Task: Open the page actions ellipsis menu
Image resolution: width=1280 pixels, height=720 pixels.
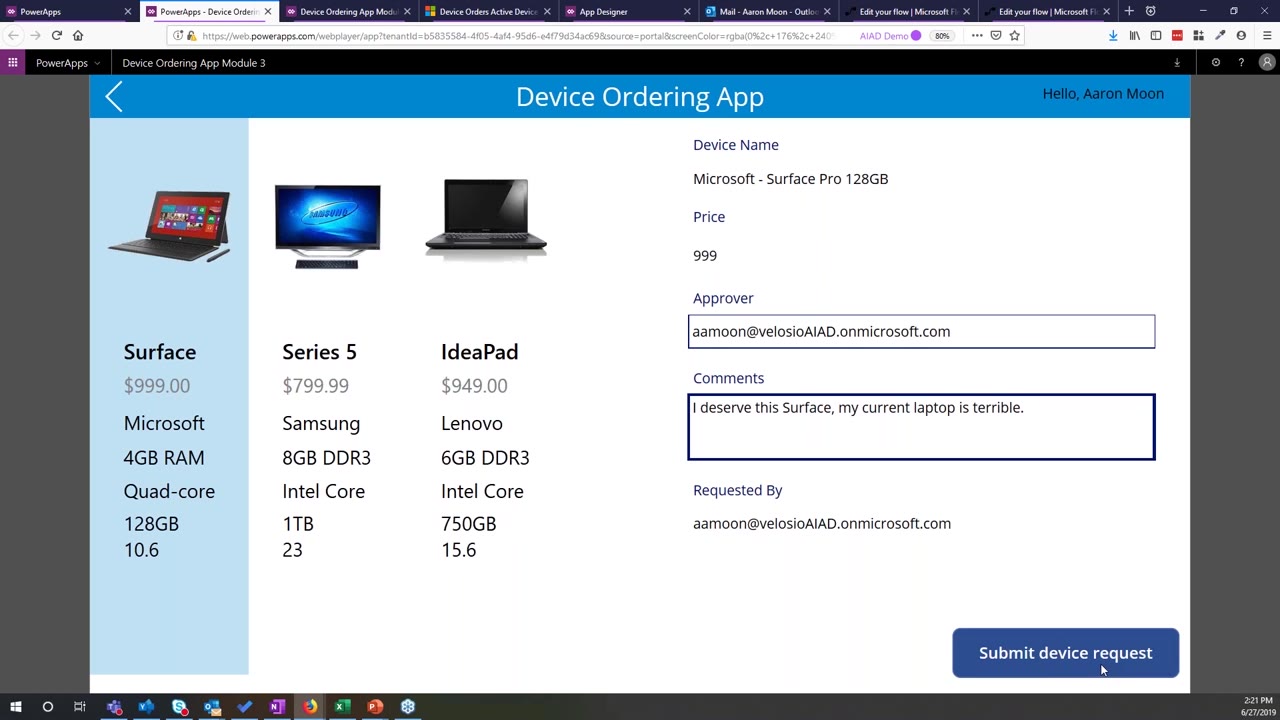Action: (x=977, y=36)
